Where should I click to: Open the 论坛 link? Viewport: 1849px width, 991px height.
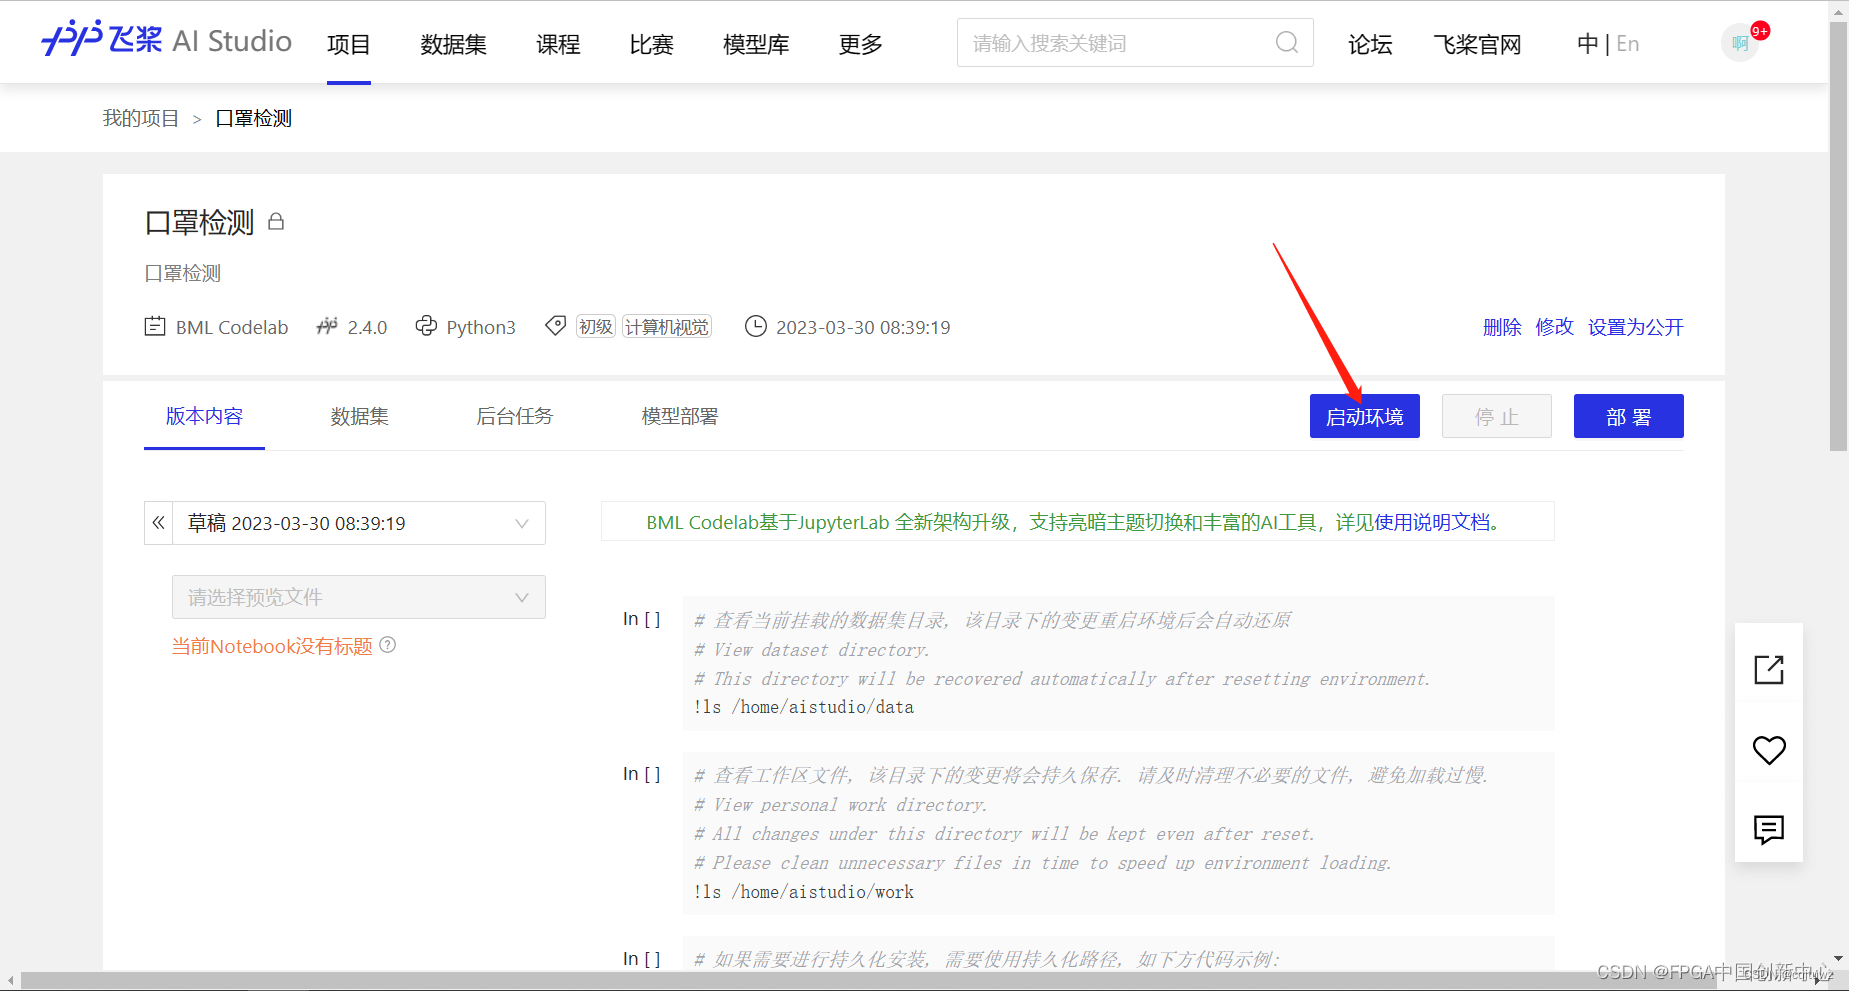click(1370, 44)
